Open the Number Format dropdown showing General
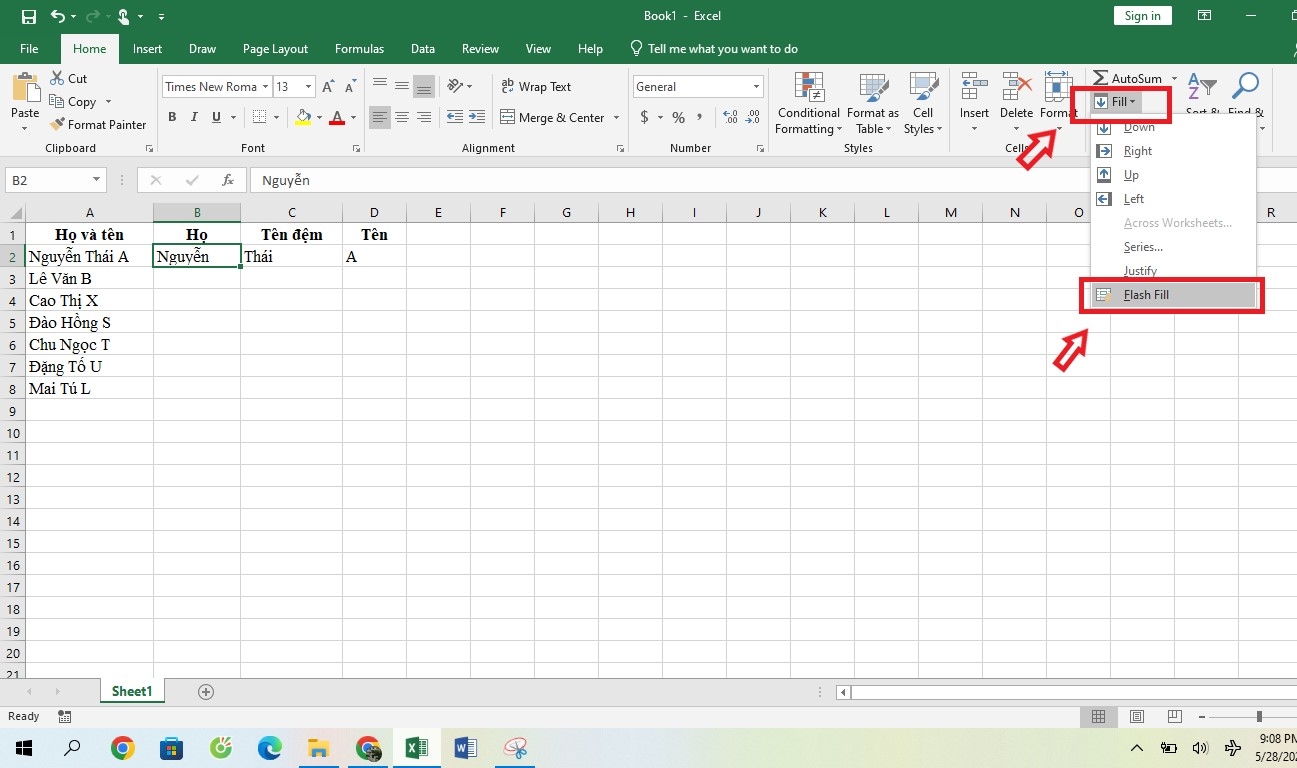1297x768 pixels. 697,86
